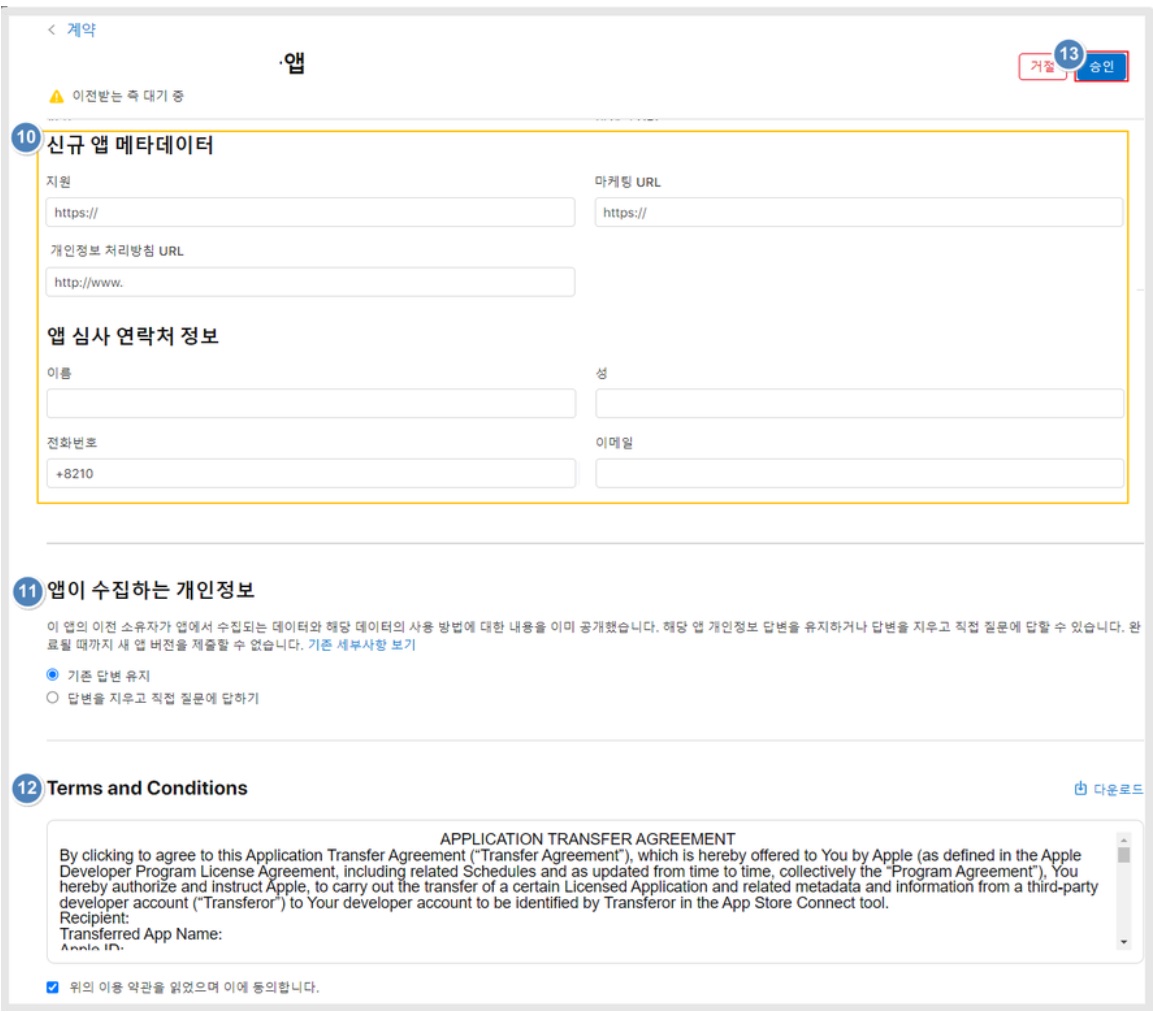This screenshot has width=1153, height=1012.
Task: Click the agreement scrollbar up arrow
Action: coord(1123,840)
